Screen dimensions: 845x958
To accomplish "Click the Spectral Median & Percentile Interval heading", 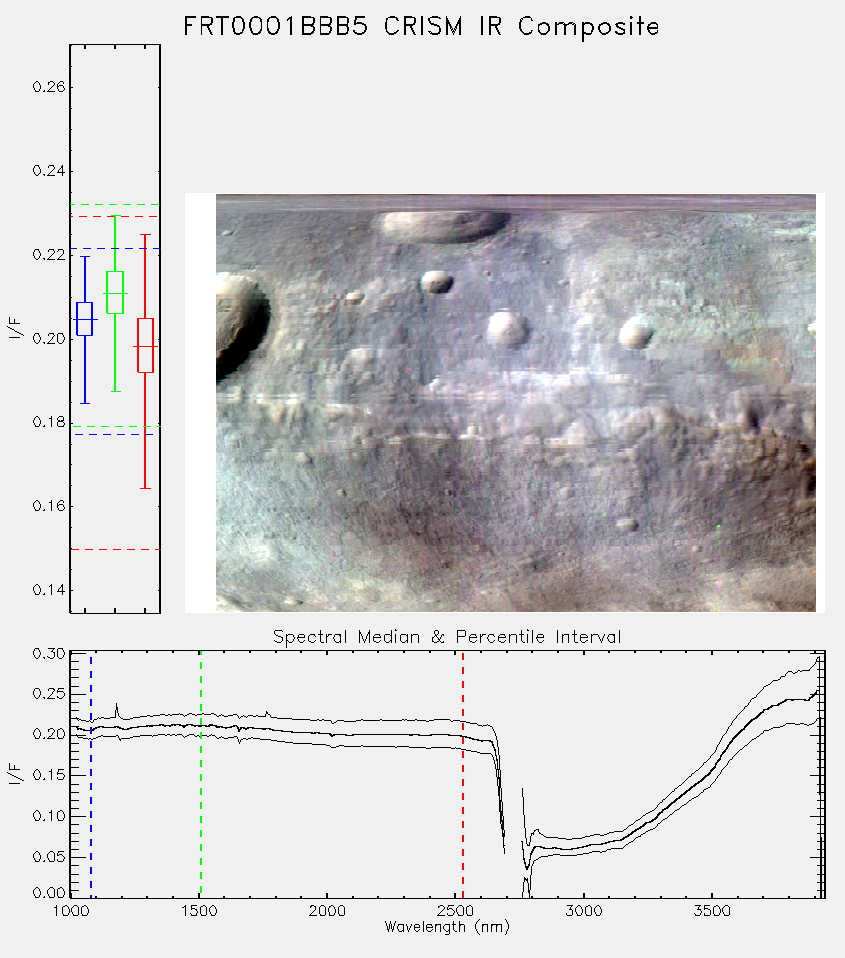I will 447,637.
